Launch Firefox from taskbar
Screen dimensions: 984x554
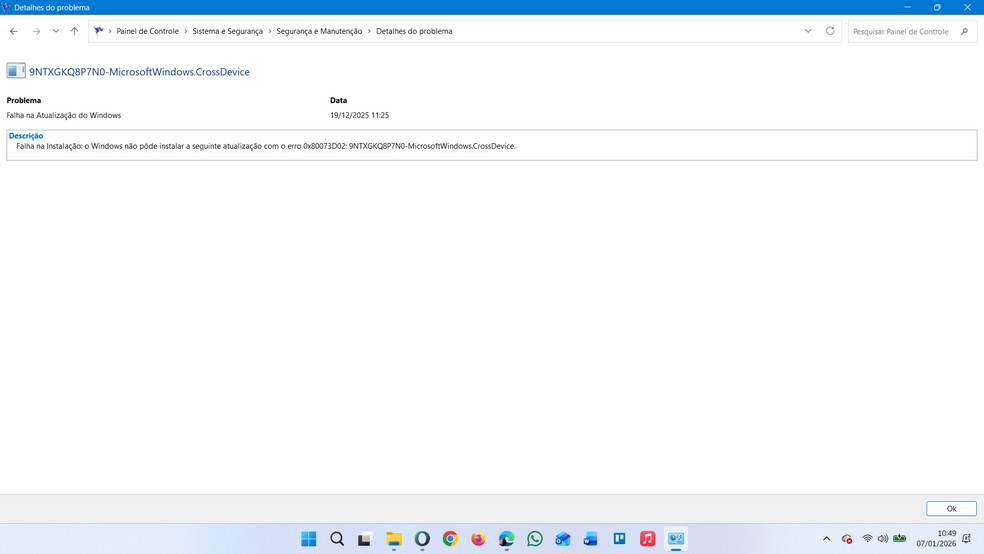pyautogui.click(x=478, y=539)
